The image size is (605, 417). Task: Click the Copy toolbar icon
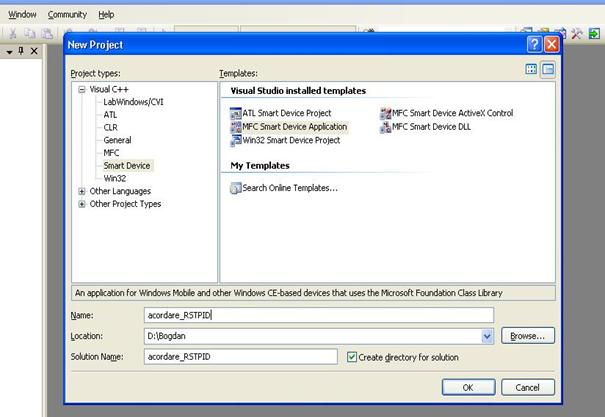[30, 34]
